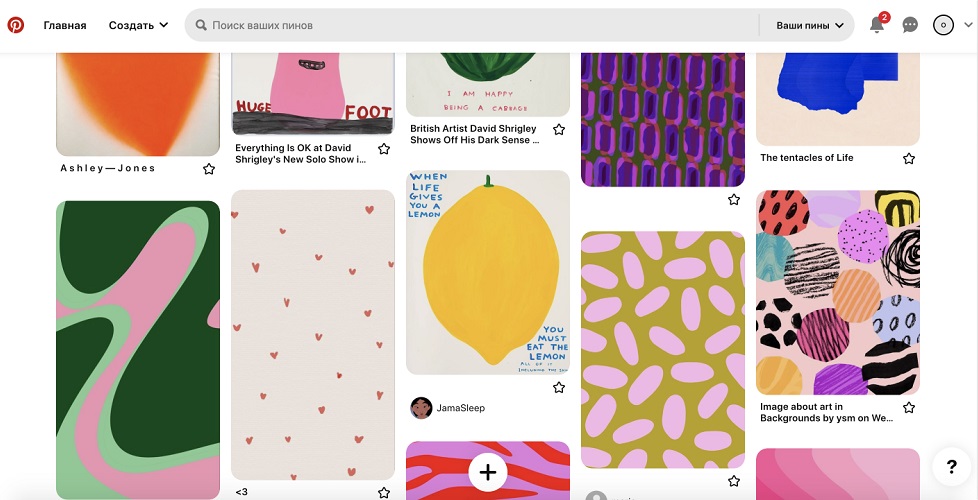Open the green and pink wavy pin
The height and width of the screenshot is (500, 978).
(x=138, y=349)
